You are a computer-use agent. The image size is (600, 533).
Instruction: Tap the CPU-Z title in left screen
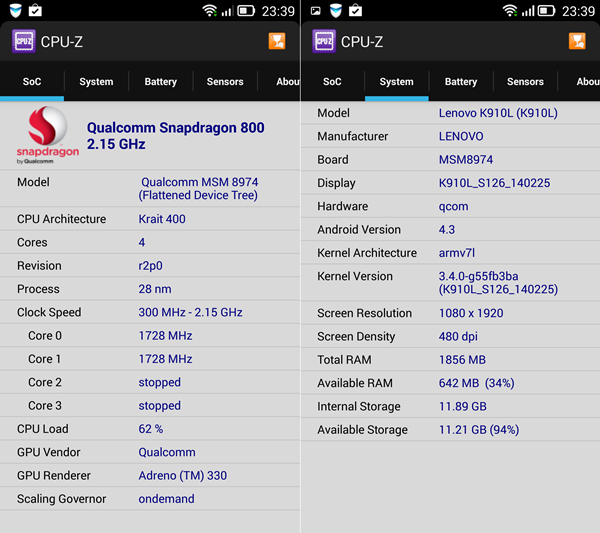point(62,42)
